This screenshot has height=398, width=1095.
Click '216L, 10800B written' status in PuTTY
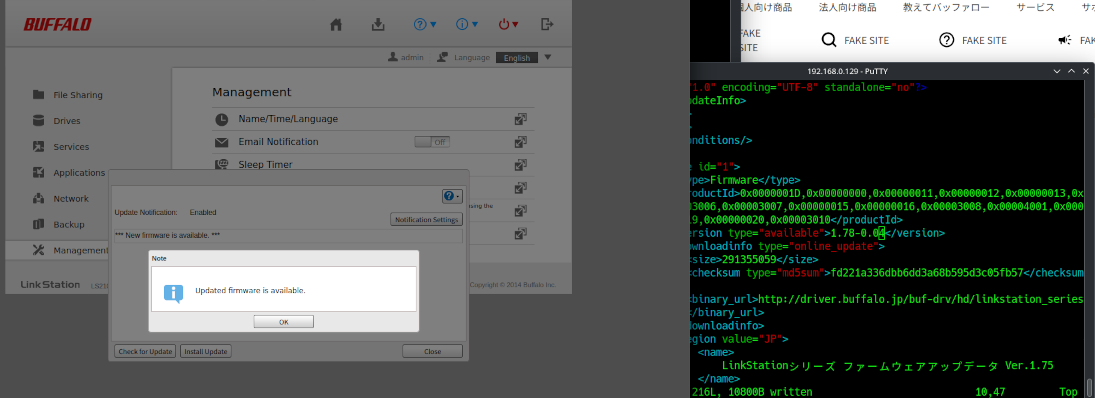point(752,392)
